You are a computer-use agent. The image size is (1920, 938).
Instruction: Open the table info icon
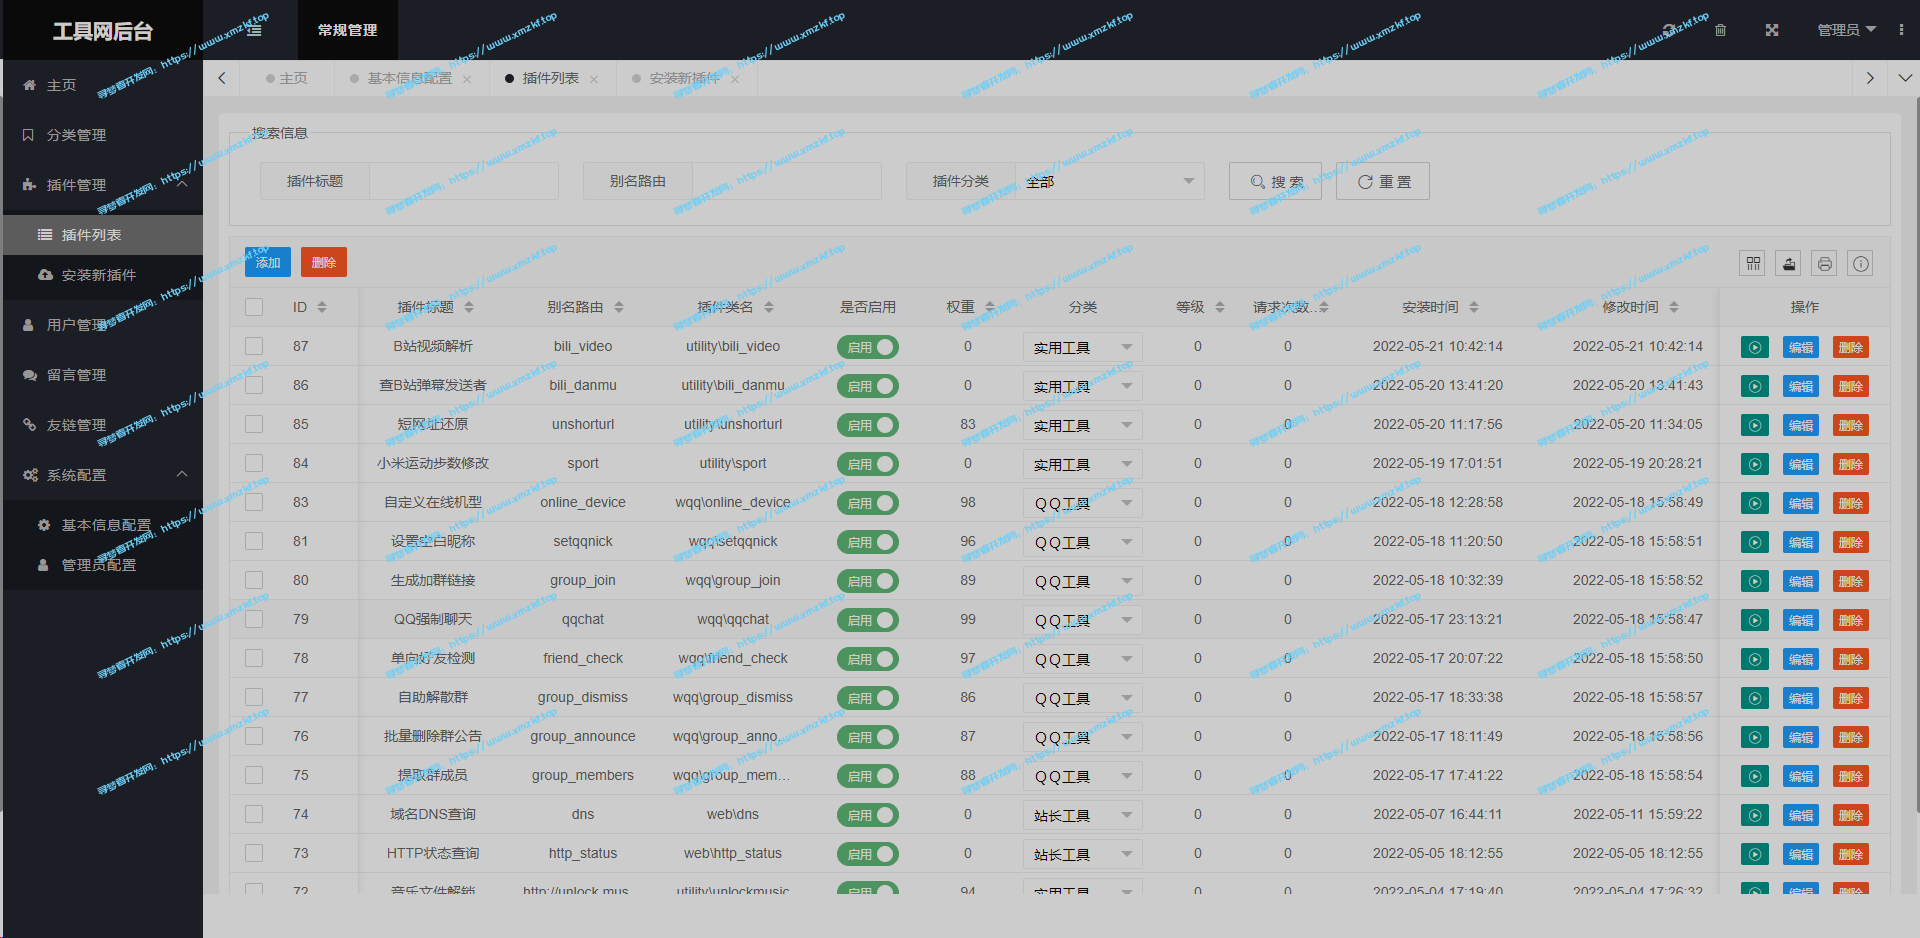coord(1861,264)
